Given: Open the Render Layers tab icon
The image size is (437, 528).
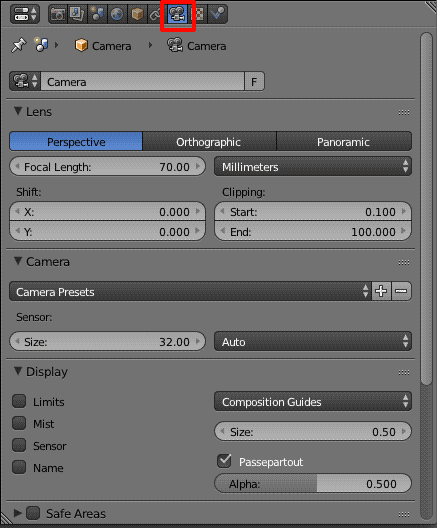Looking at the screenshot, I should click(x=77, y=14).
